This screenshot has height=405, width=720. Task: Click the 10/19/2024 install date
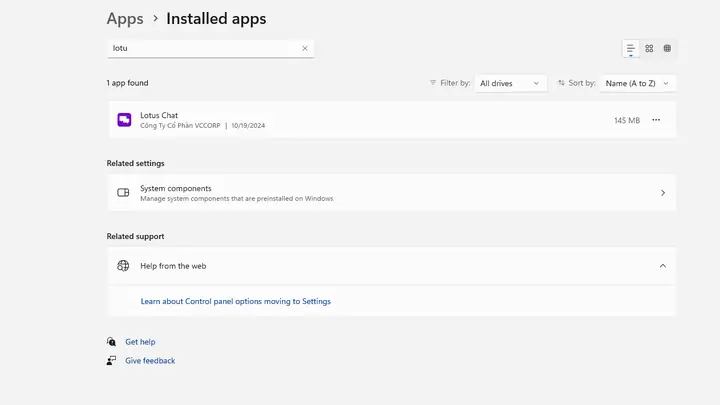248,125
